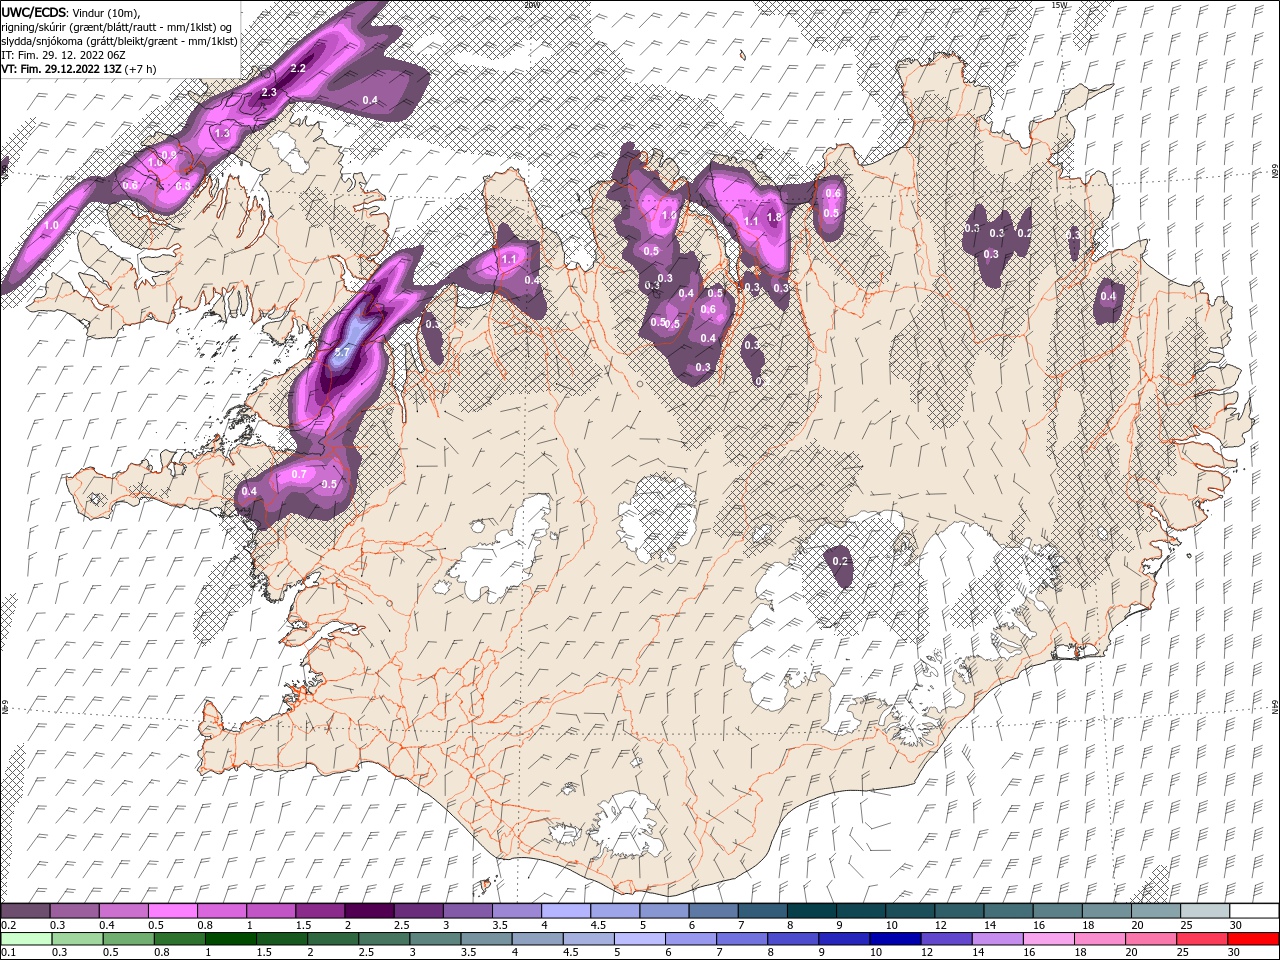Image resolution: width=1280 pixels, height=960 pixels.
Task: Click the 20W longitude label
Action: coord(531,5)
